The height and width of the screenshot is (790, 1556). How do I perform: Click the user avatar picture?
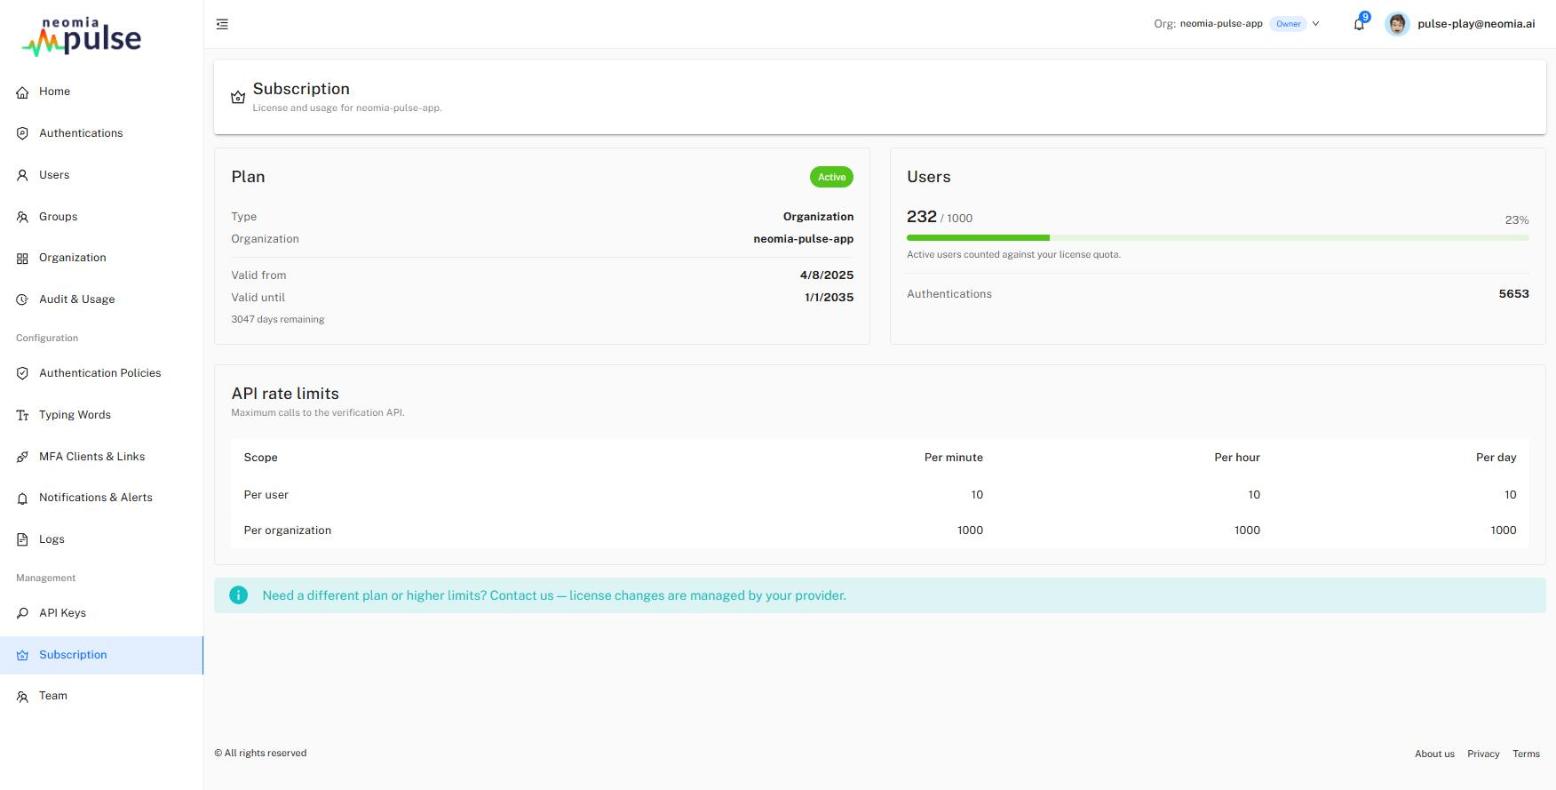pyautogui.click(x=1397, y=24)
